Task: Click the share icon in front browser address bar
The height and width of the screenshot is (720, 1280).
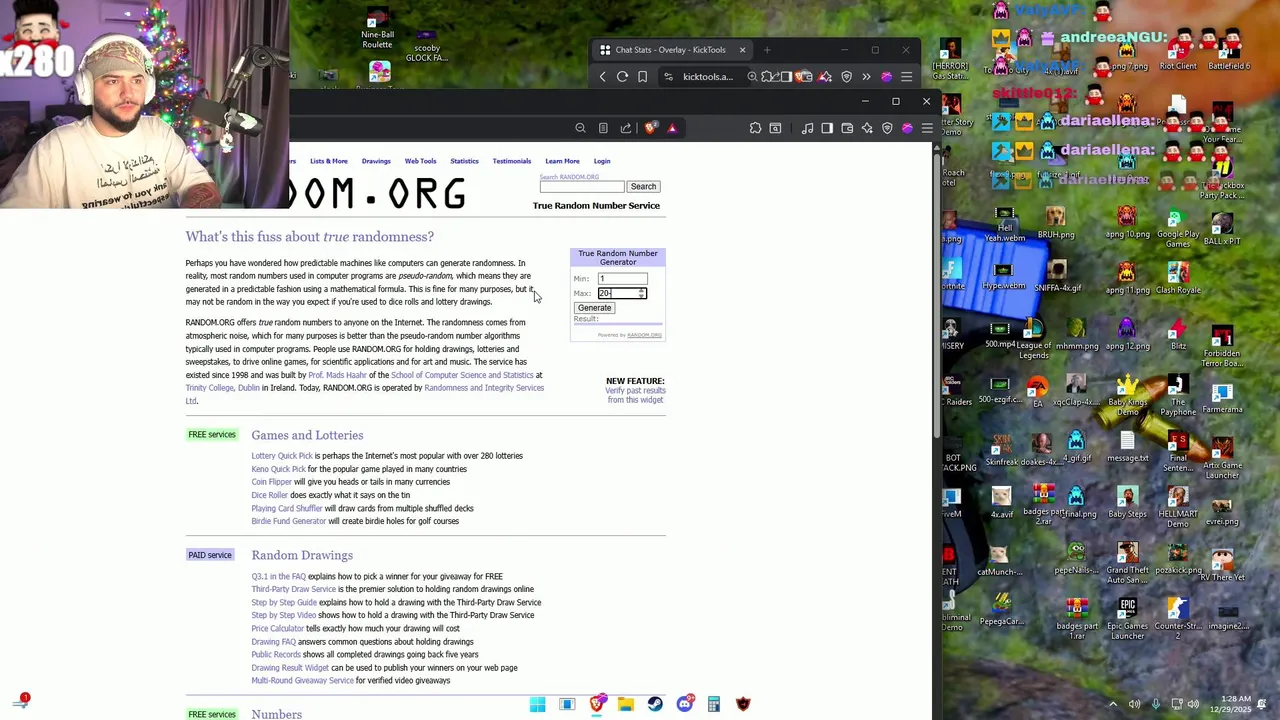Action: click(626, 128)
